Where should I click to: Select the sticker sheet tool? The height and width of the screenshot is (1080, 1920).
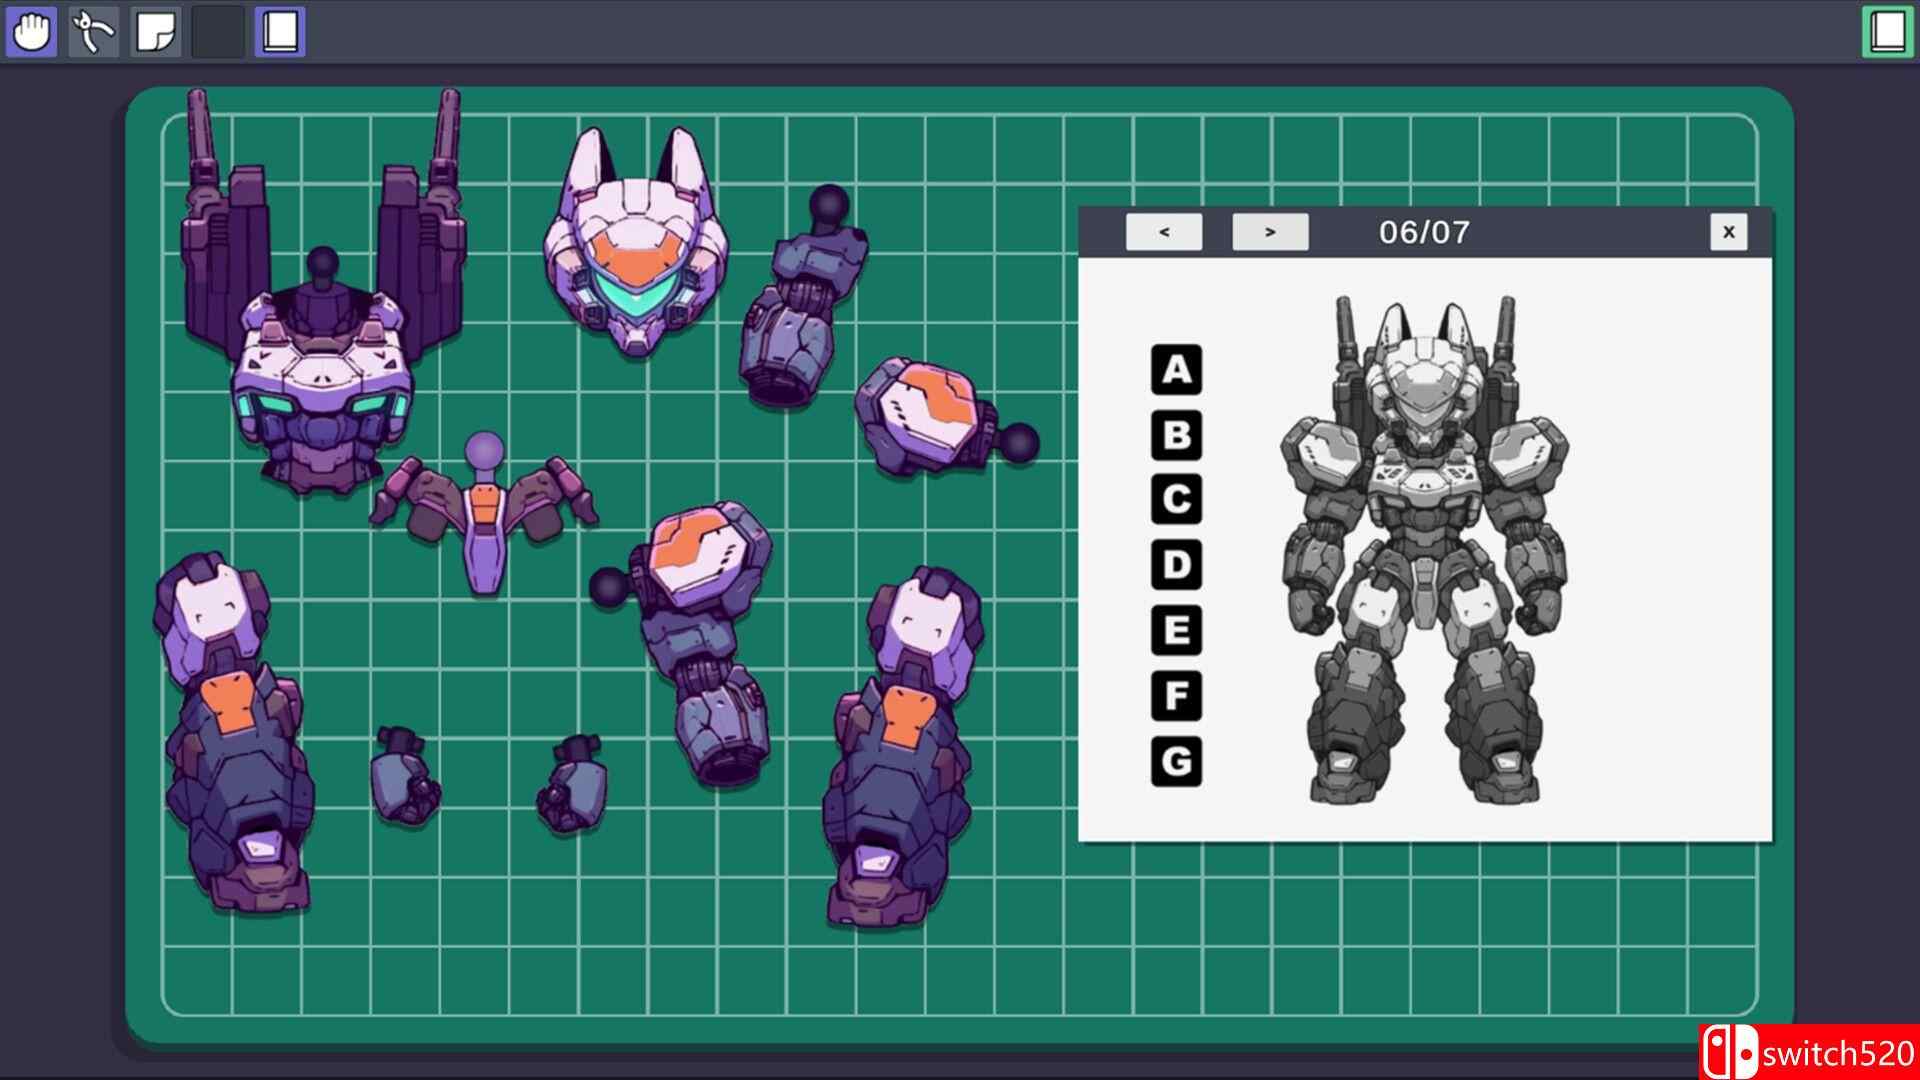coord(156,32)
